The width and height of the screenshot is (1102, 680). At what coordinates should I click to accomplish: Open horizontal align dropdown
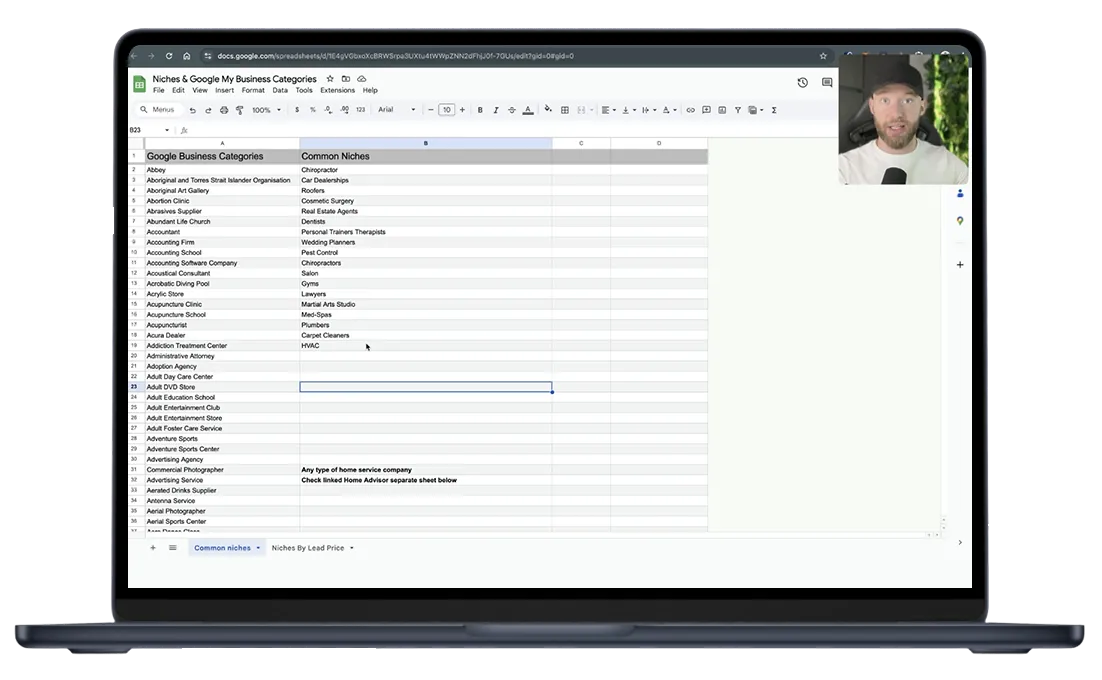pyautogui.click(x=609, y=110)
